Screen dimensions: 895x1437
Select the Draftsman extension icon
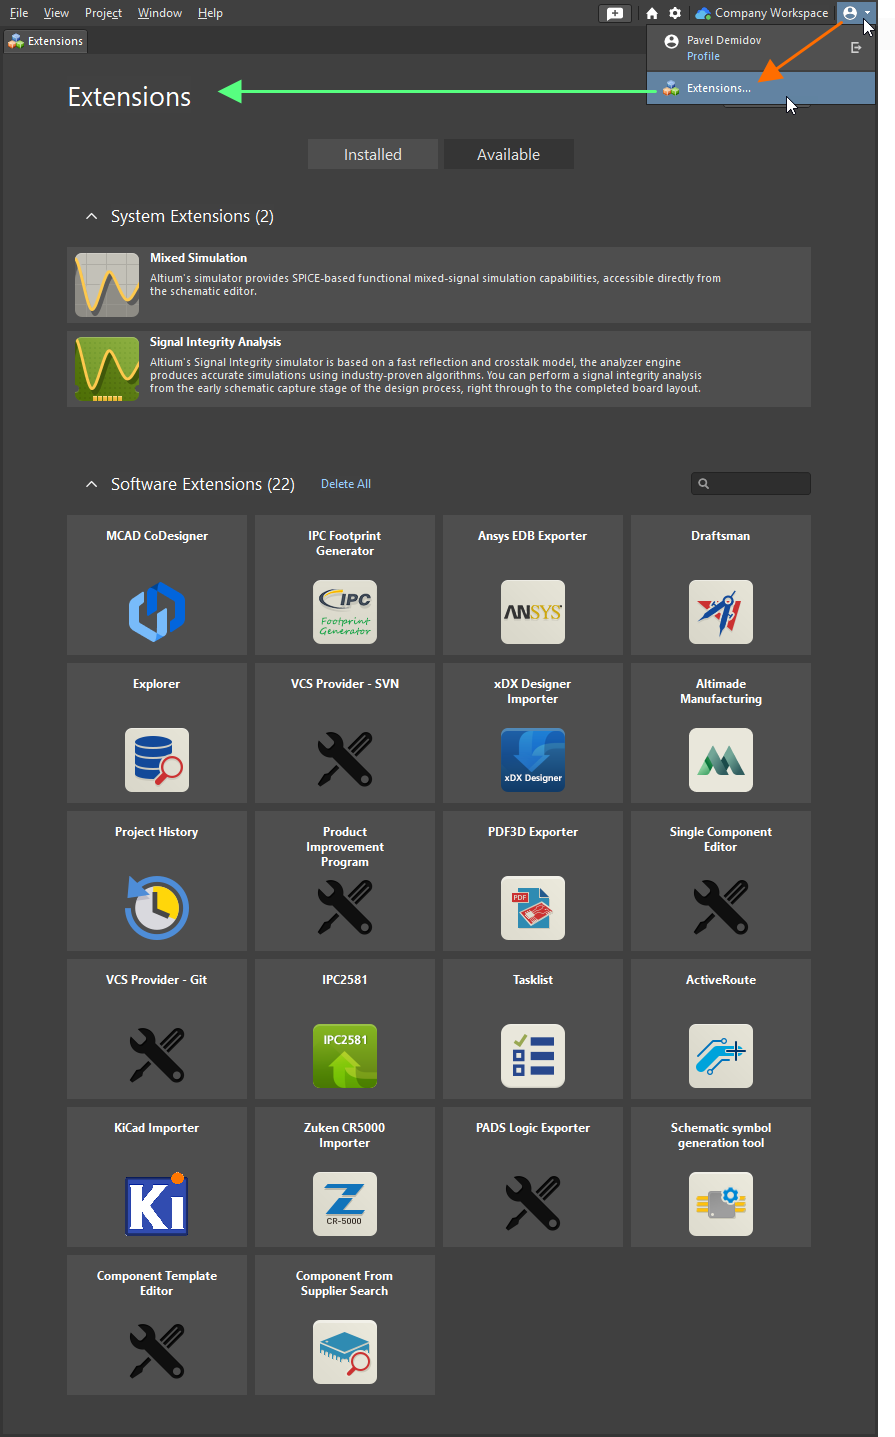[x=720, y=611]
